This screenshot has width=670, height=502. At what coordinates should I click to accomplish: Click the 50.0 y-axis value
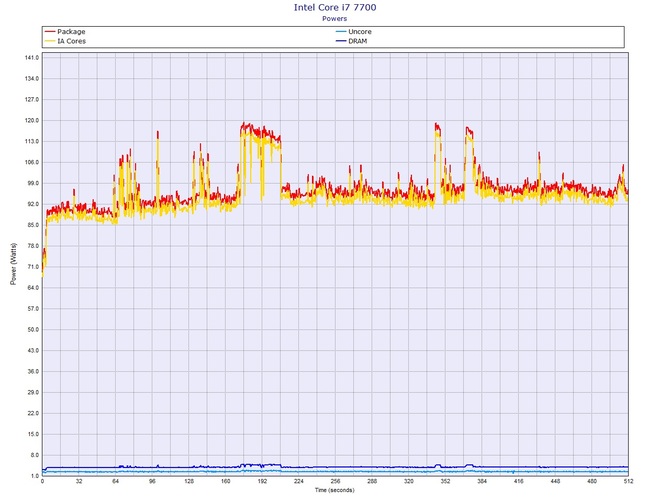pyautogui.click(x=33, y=330)
